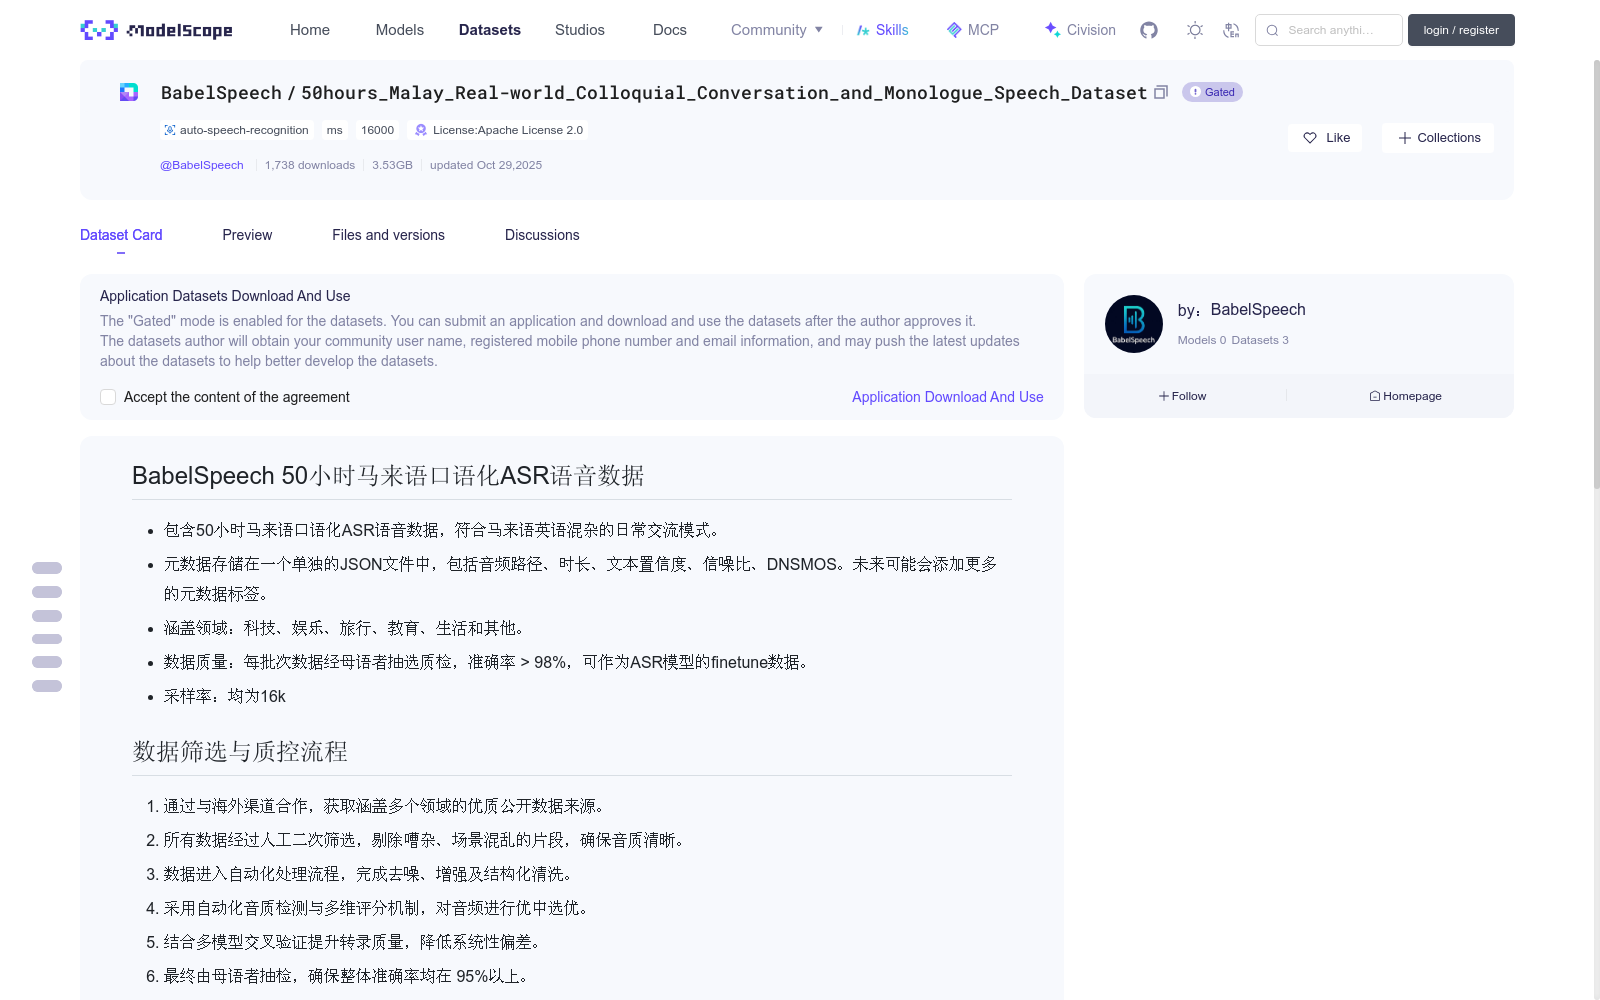Image resolution: width=1600 pixels, height=1000 pixels.
Task: Click the first outline marker pill
Action: pos(47,568)
